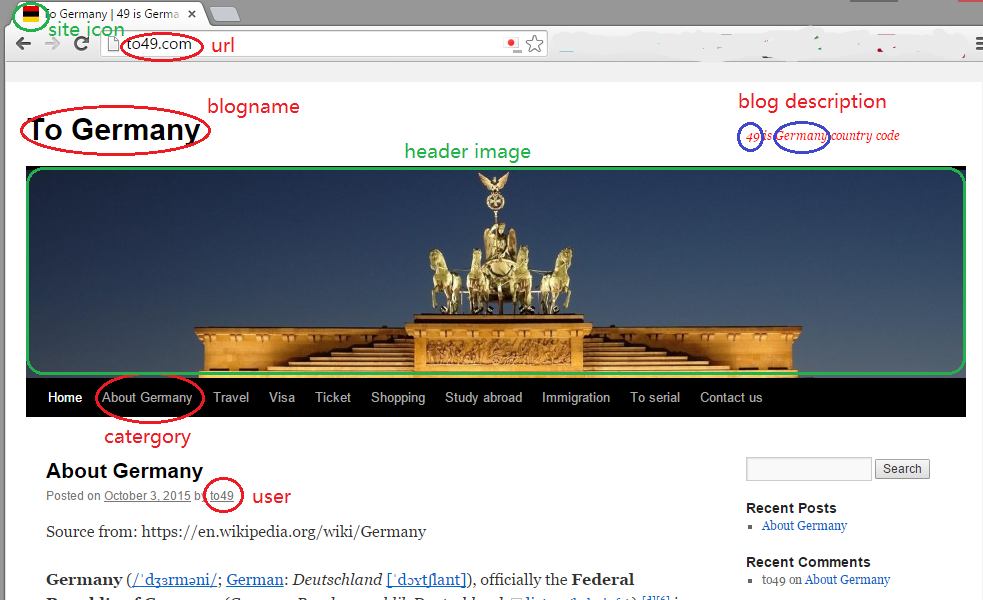The width and height of the screenshot is (983, 600).
Task: Open the Chrome hamburger menu
Action: click(x=978, y=44)
